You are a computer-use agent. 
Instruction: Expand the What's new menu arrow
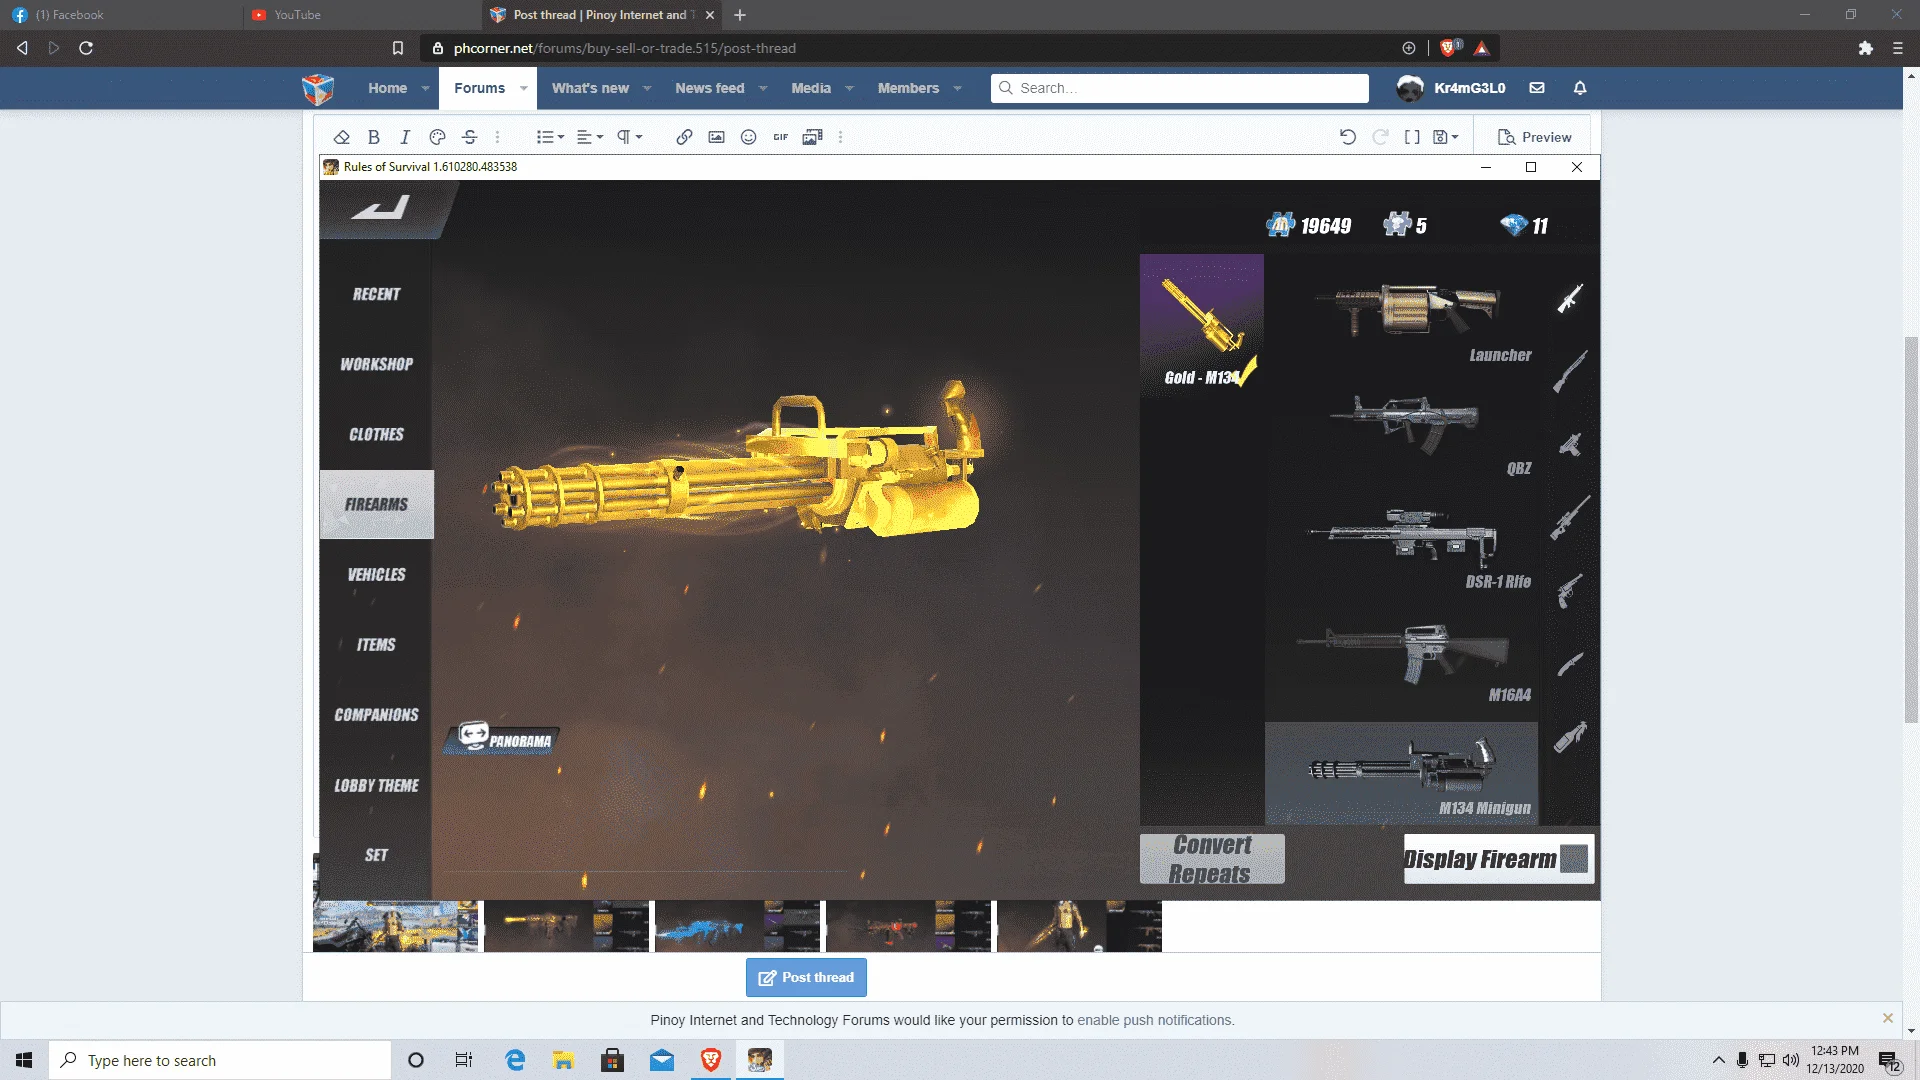(x=647, y=88)
